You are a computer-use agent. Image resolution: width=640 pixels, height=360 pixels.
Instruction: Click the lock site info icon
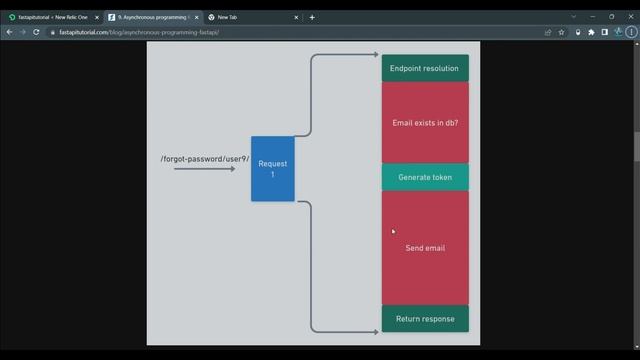click(53, 32)
